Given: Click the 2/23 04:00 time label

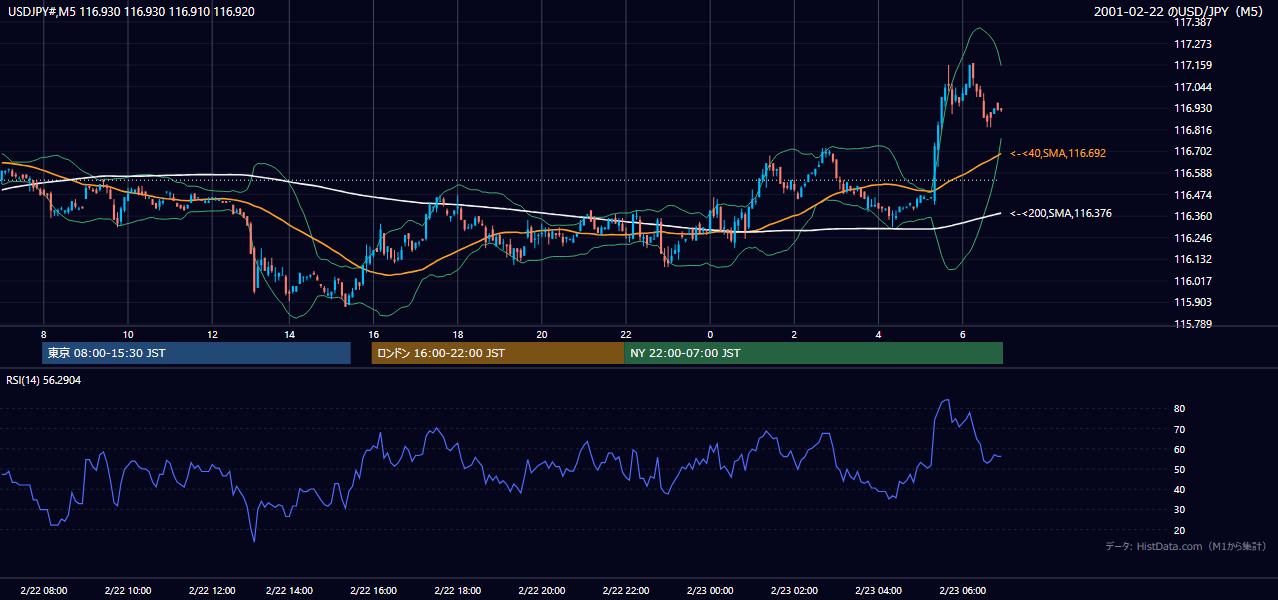Looking at the screenshot, I should click(878, 591).
